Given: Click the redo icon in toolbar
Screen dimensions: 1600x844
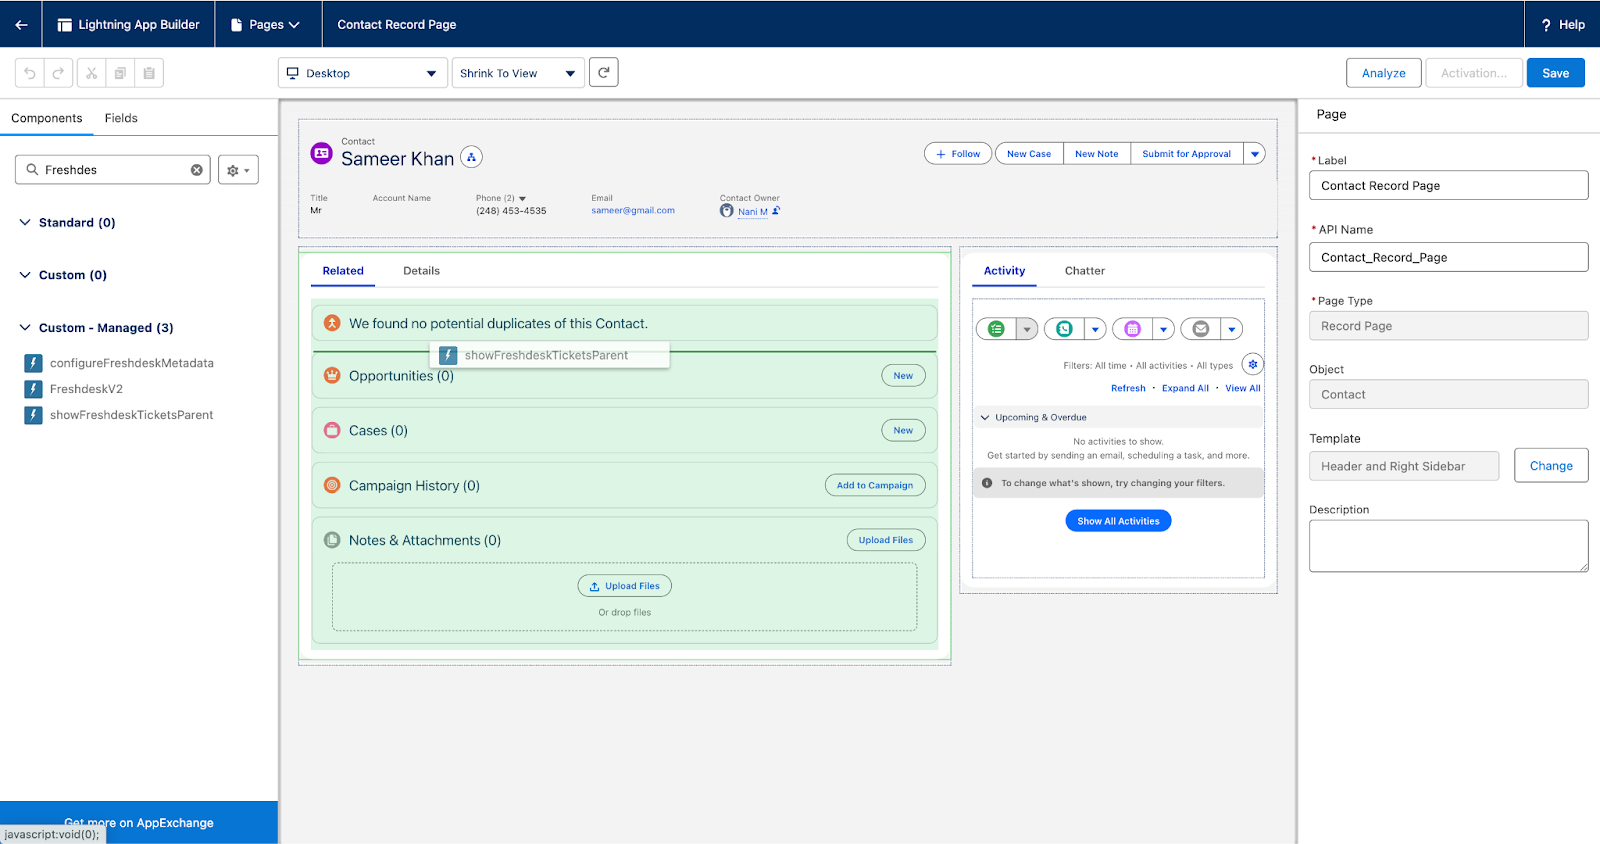Looking at the screenshot, I should coord(58,73).
